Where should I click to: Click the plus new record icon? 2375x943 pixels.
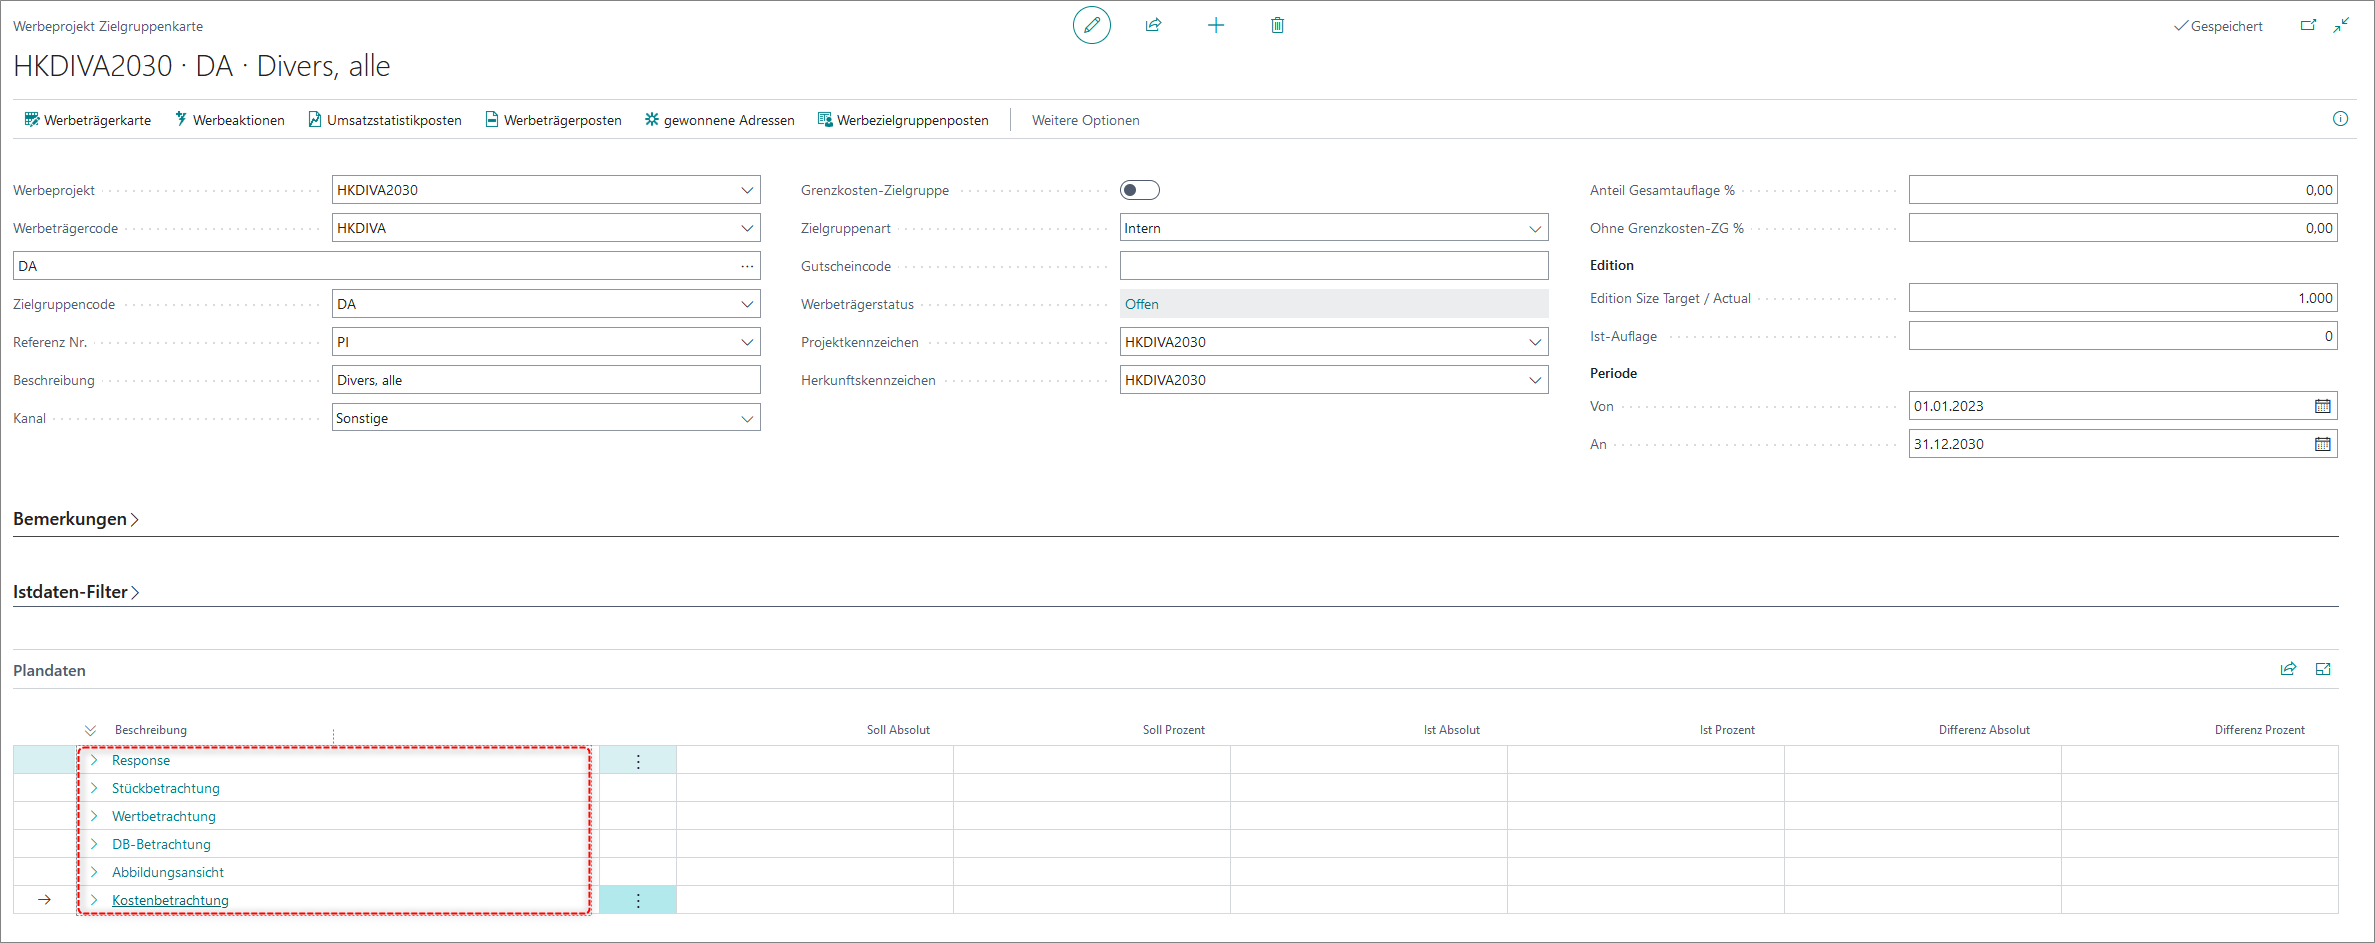tap(1215, 25)
